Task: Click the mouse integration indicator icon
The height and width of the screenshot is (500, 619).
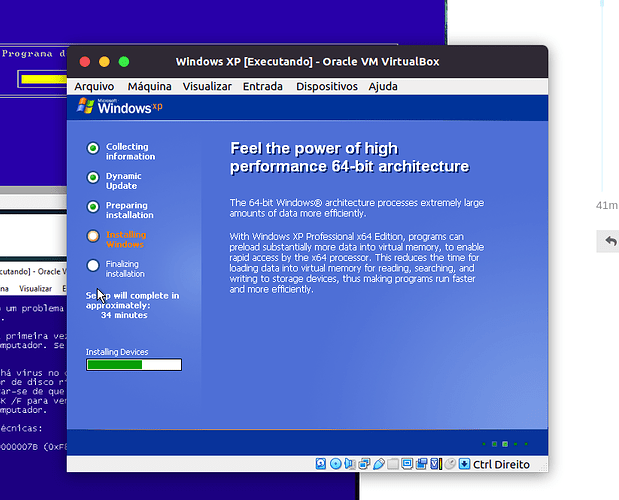Action: [x=450, y=464]
